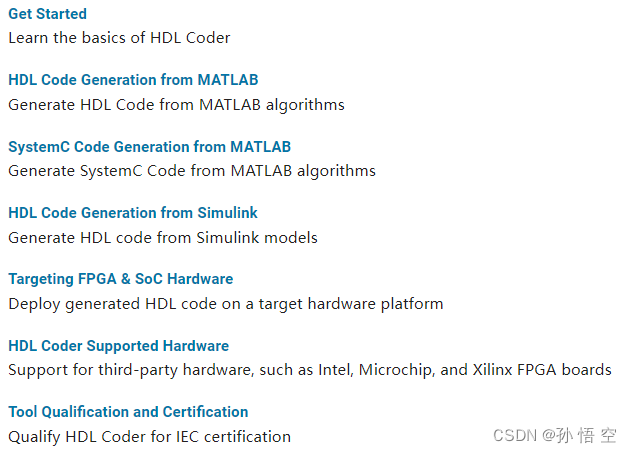This screenshot has height=453, width=632.
Task: Click the 'Support for third-party hardware' description
Action: (x=310, y=370)
